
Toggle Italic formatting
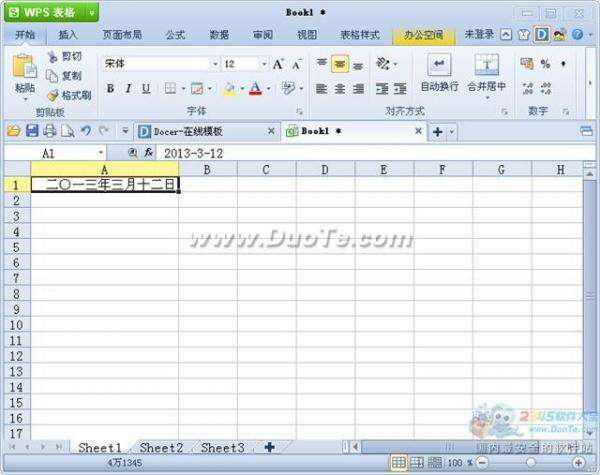coord(128,89)
